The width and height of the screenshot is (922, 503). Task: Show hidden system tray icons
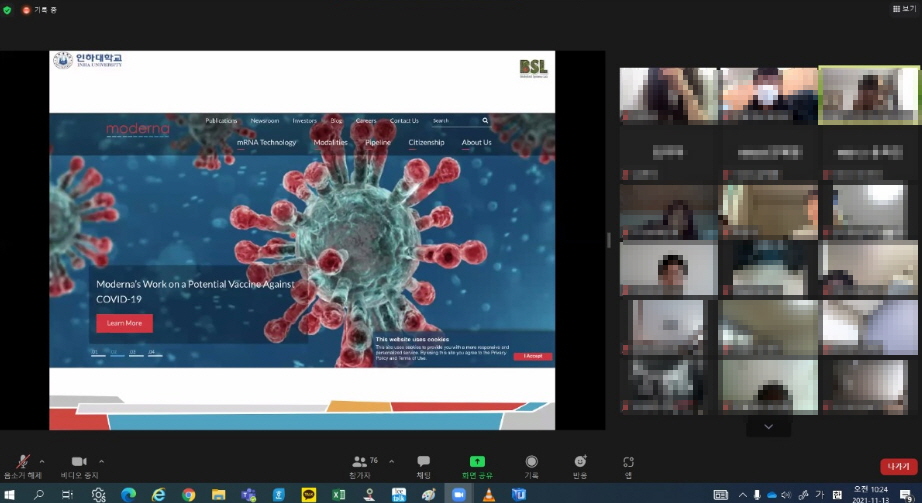point(743,495)
